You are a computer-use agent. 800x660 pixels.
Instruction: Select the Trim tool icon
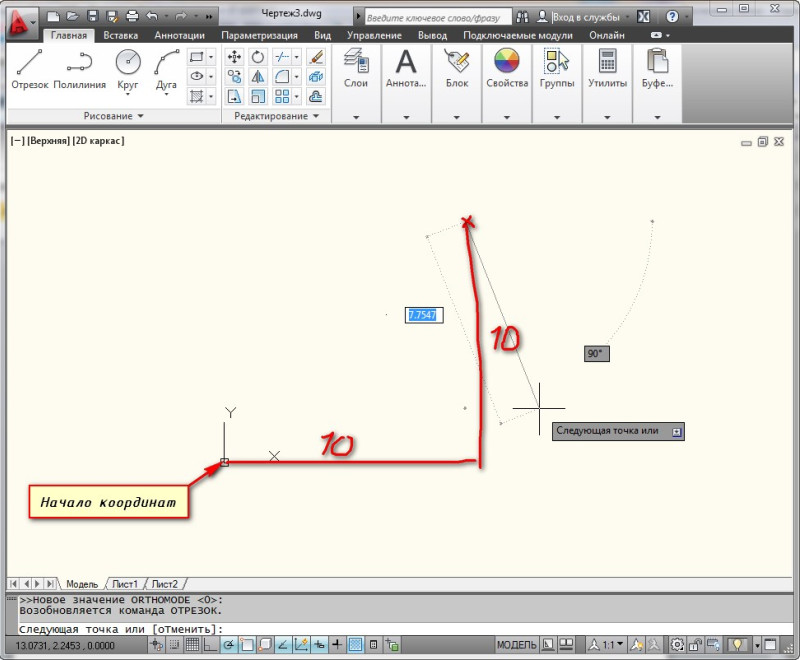(x=282, y=57)
